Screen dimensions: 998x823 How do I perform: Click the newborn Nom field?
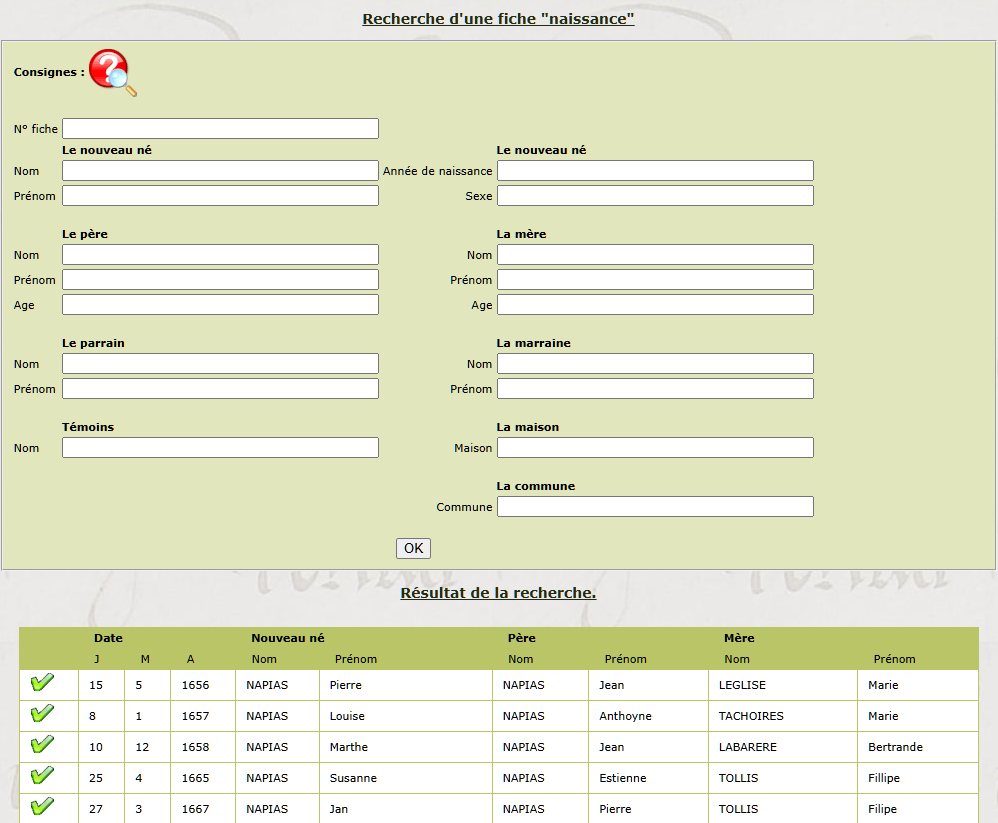click(220, 171)
